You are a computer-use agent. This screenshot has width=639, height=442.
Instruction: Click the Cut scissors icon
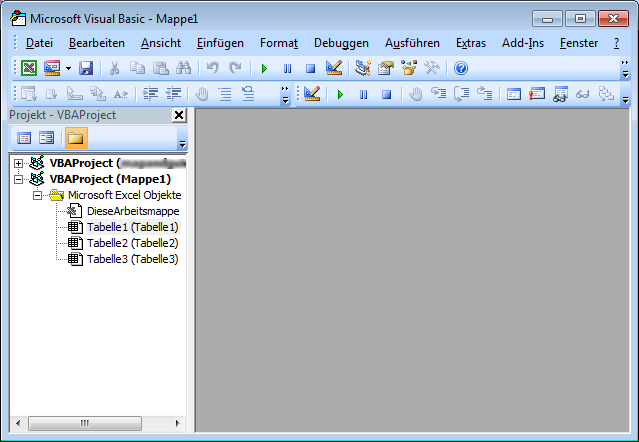tap(115, 68)
